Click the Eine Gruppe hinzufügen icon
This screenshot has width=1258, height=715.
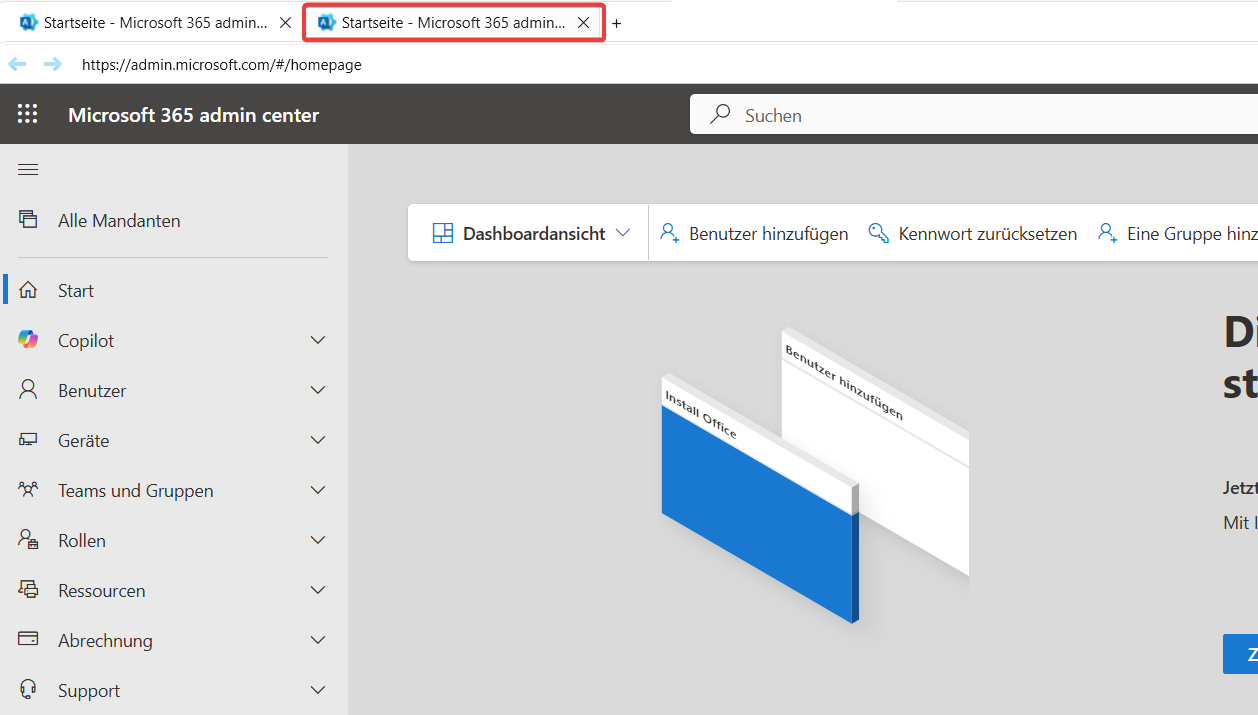click(x=1107, y=233)
